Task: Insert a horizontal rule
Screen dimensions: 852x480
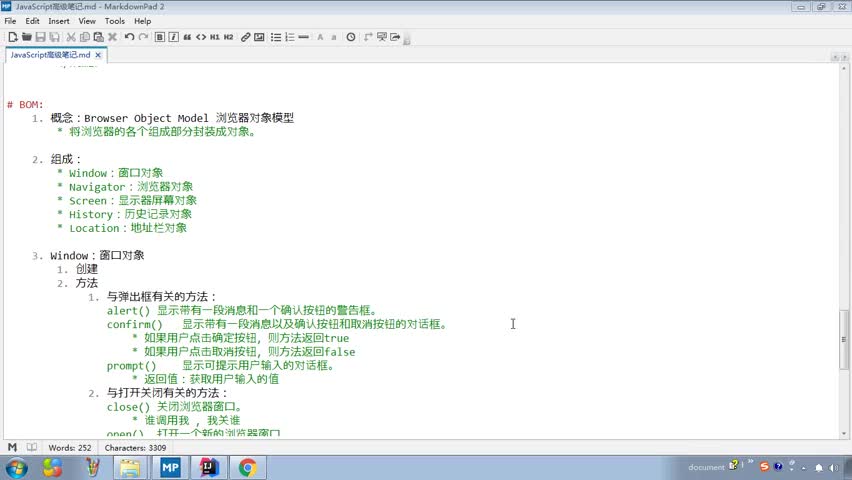Action: (304, 37)
